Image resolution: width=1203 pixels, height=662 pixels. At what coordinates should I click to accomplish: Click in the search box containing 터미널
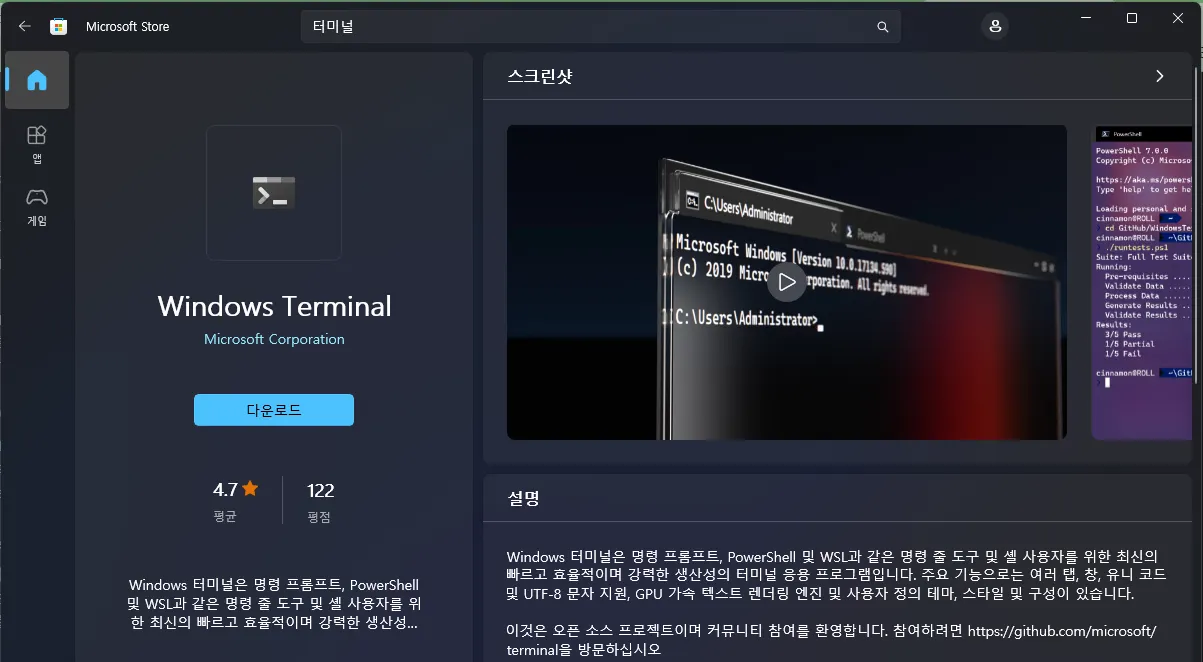coord(600,27)
